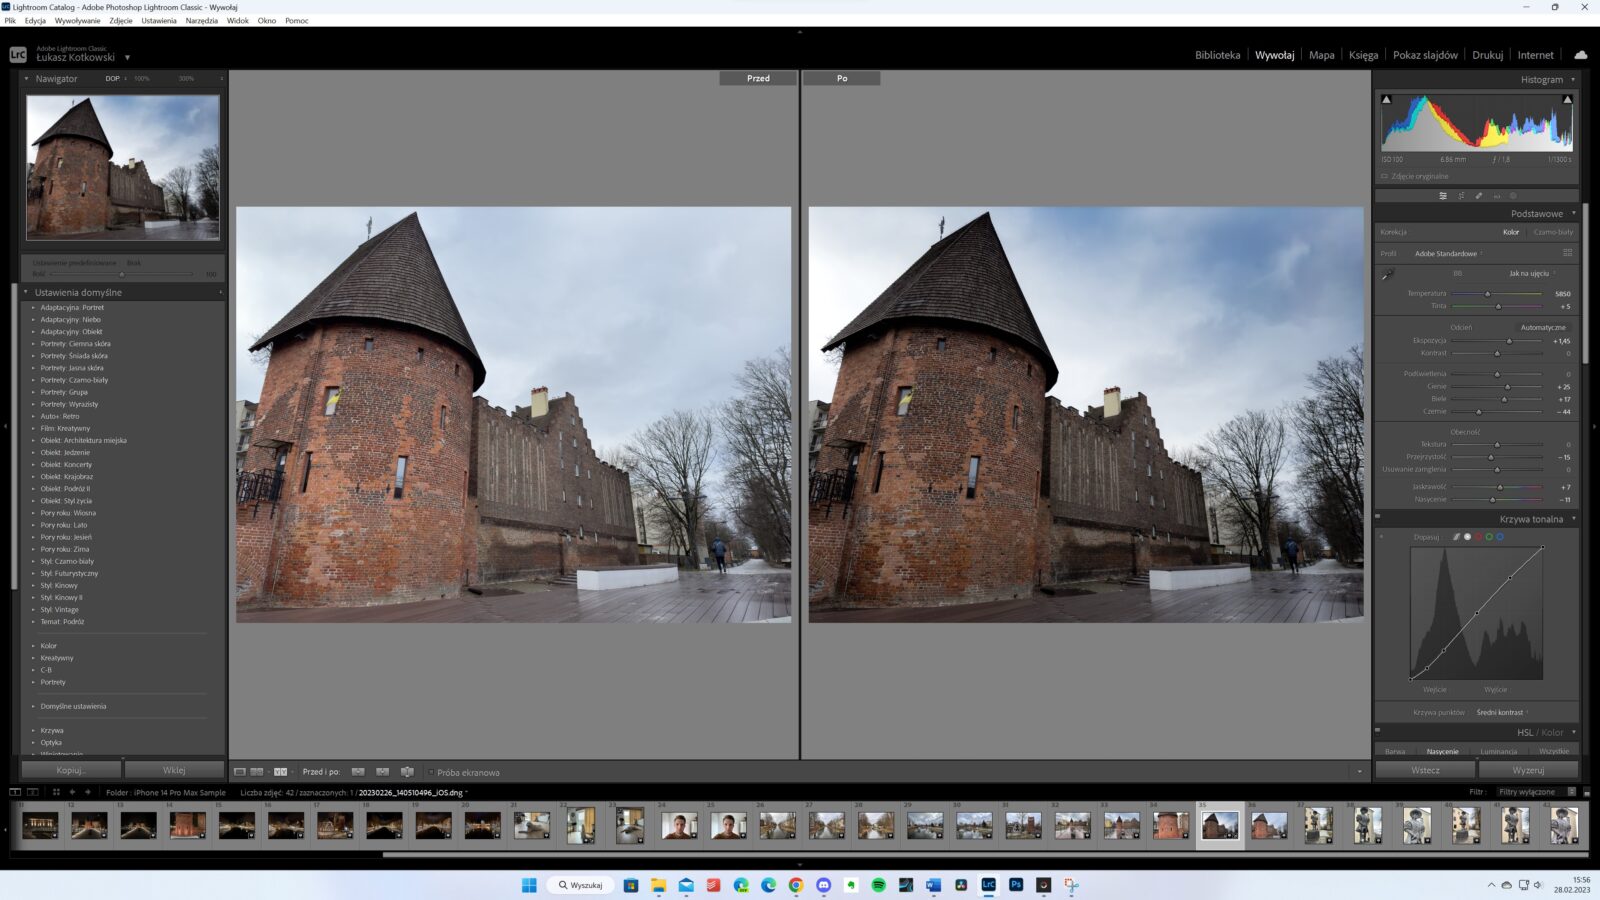Switch to Loupe view icon in toolbar
1600x900 pixels.
240,772
